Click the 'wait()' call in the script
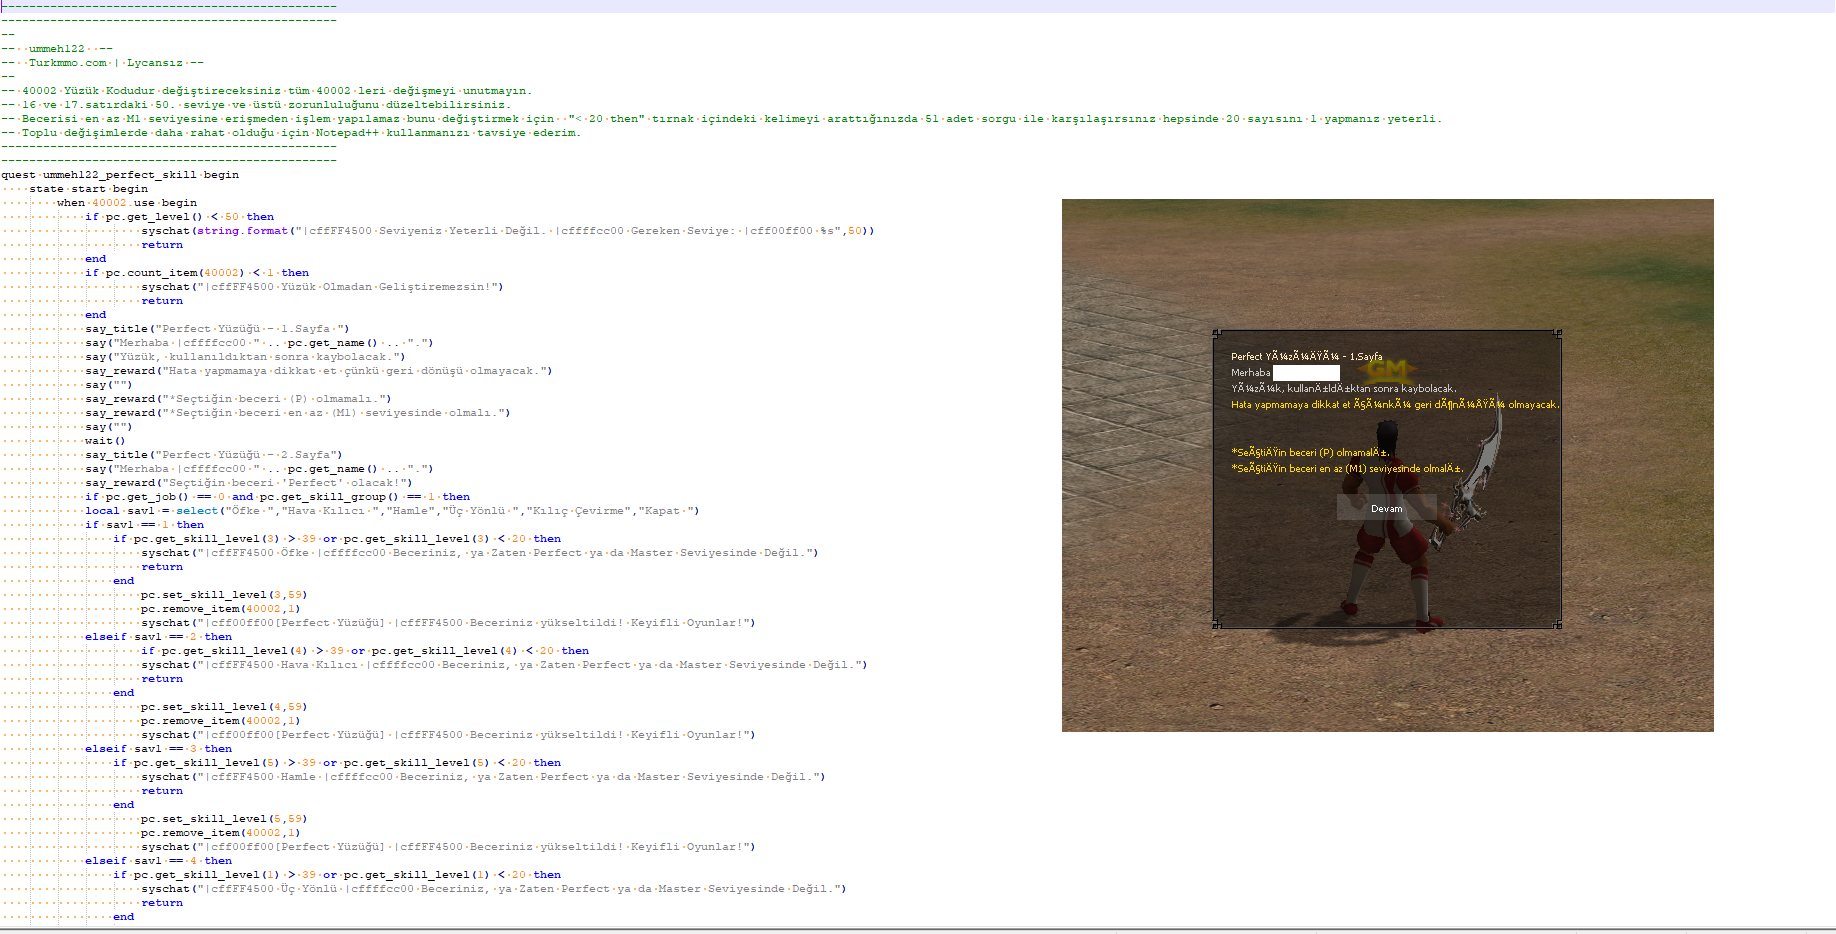 [105, 441]
